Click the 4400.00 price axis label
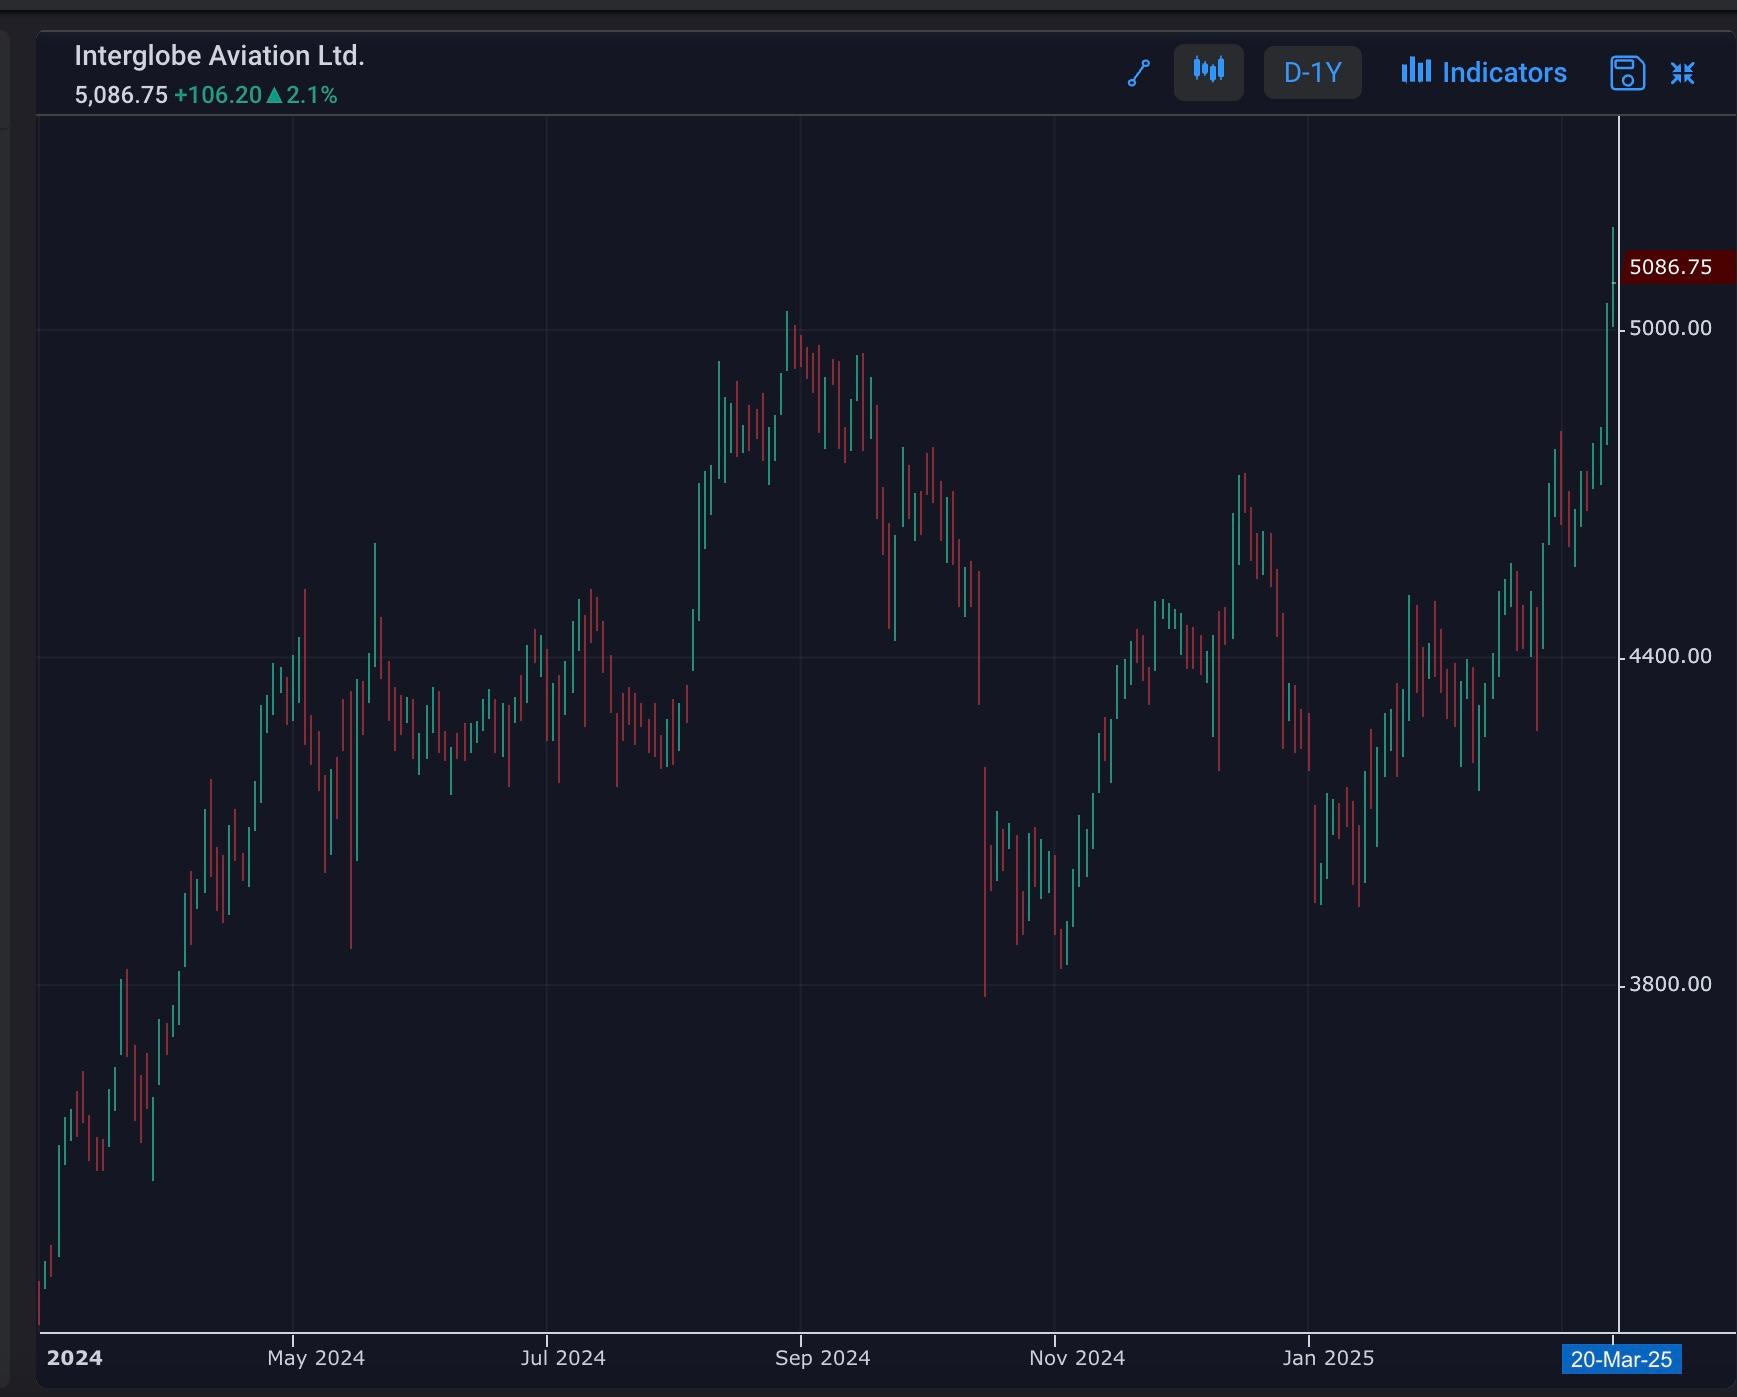 click(1670, 656)
